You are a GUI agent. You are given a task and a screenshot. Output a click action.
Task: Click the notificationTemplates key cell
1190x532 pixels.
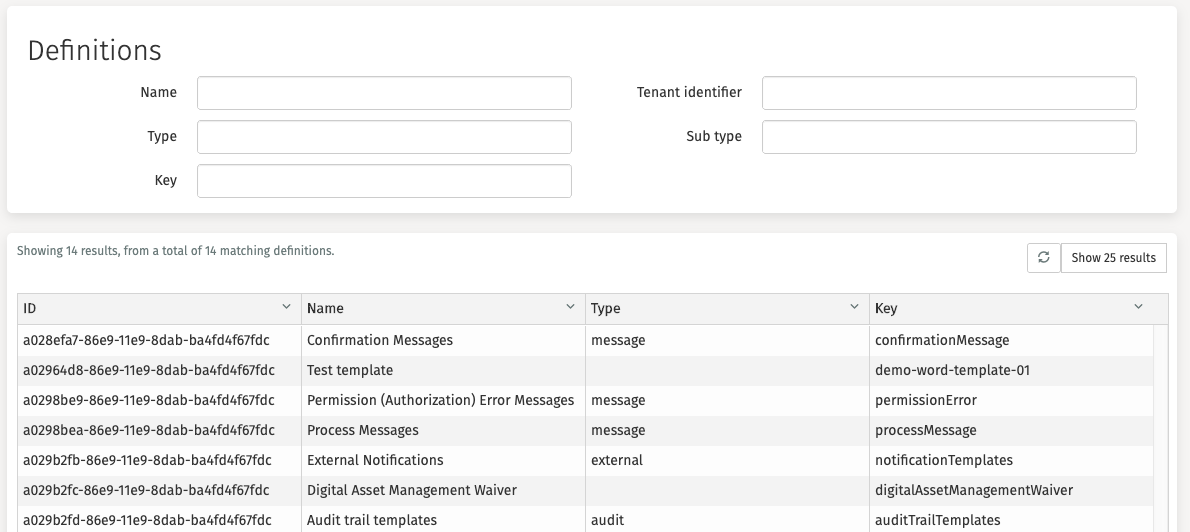pyautogui.click(x=944, y=460)
